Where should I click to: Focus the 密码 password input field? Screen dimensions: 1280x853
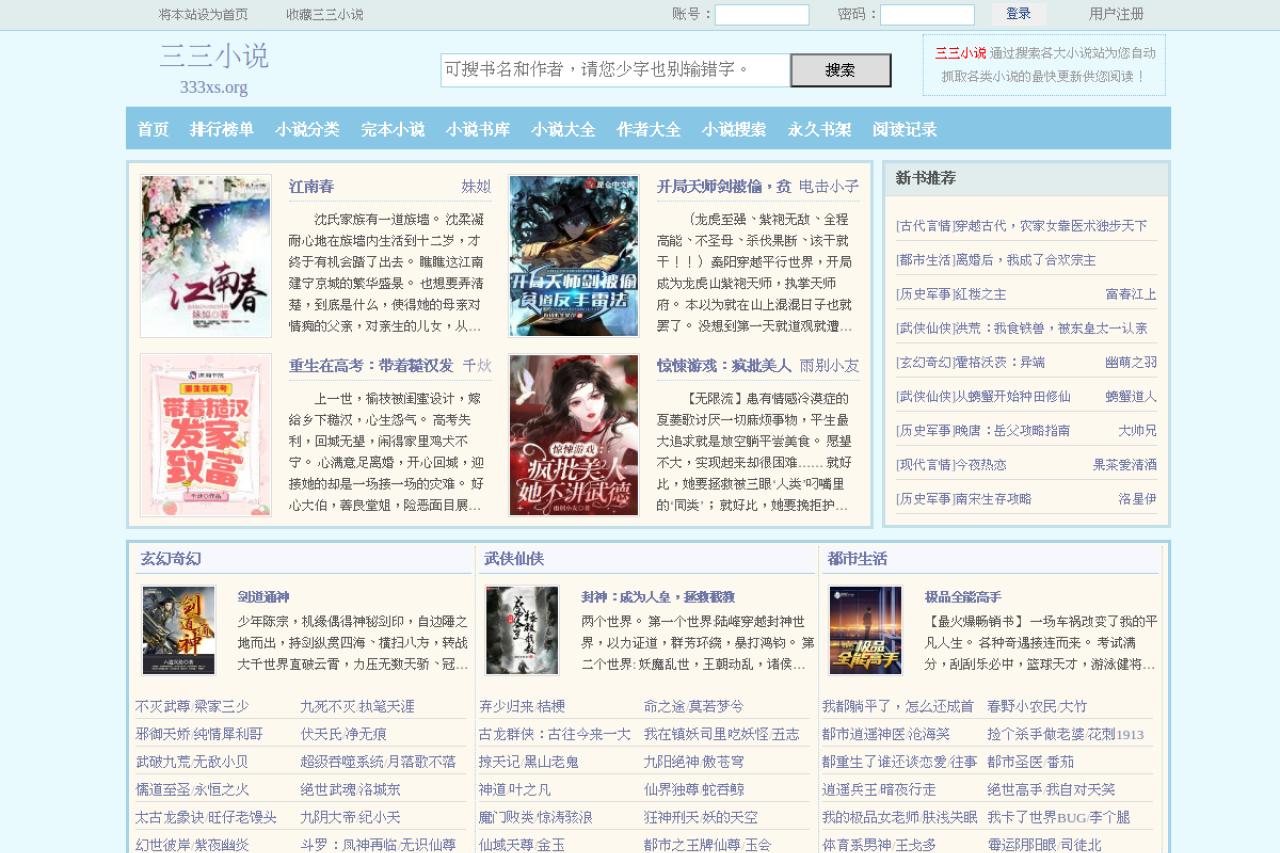[927, 15]
